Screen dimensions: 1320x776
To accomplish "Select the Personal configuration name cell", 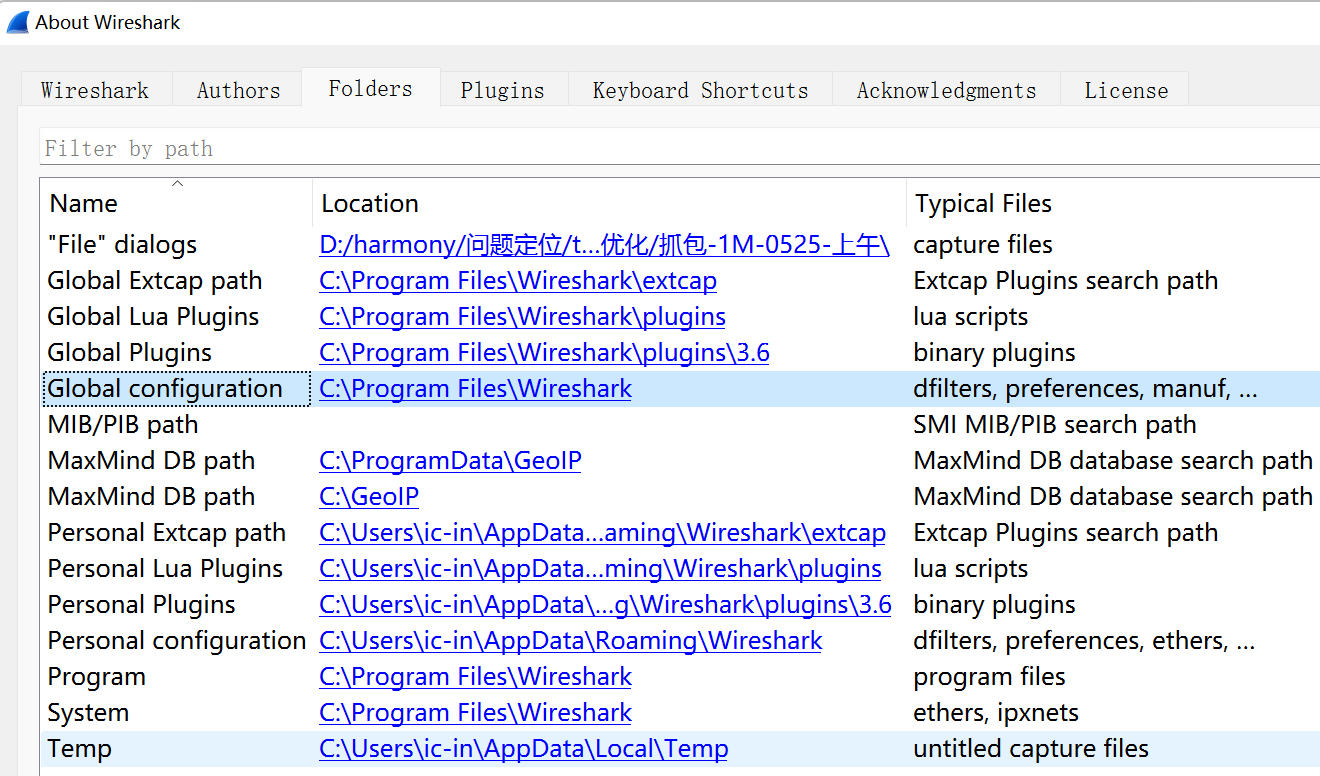I will click(177, 641).
